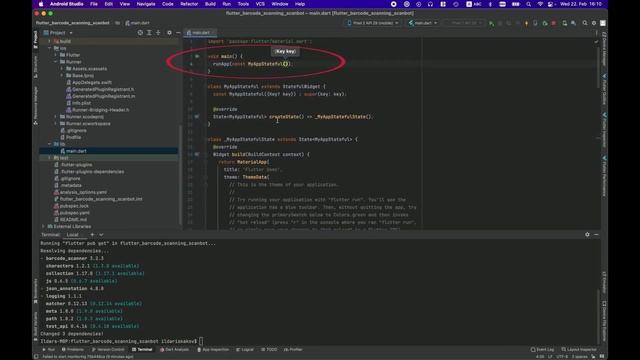Select the main.dart editor tab
Screen dimensions: 640x360
point(200,33)
